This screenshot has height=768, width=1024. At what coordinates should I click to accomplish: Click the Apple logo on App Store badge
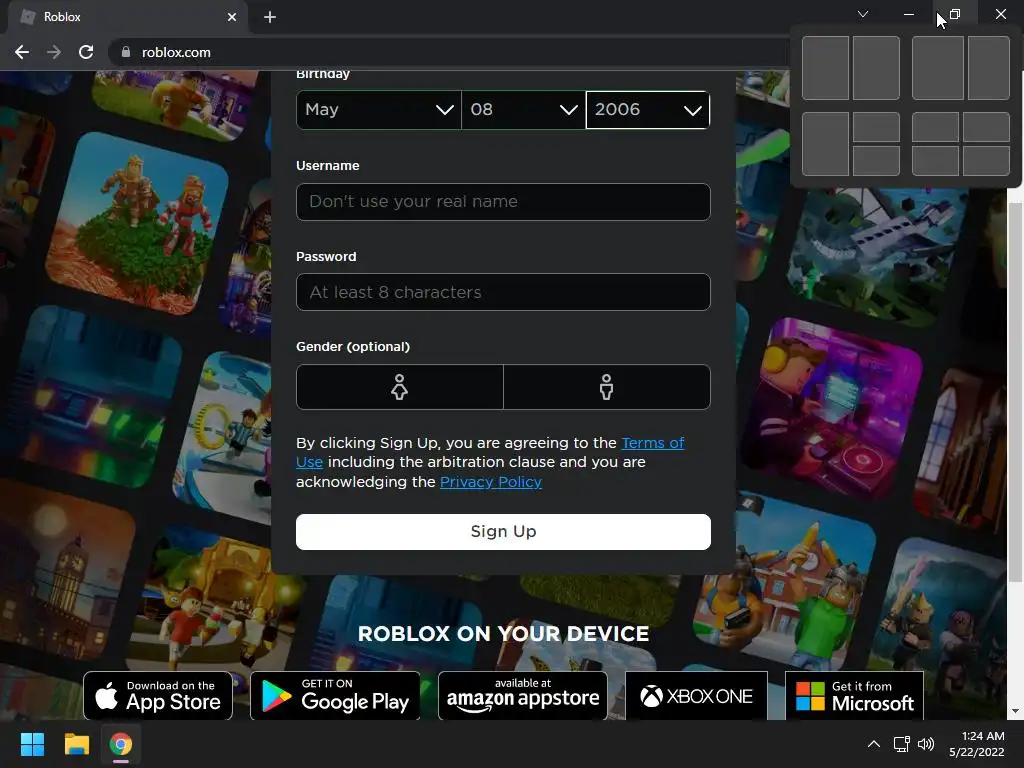[x=106, y=695]
